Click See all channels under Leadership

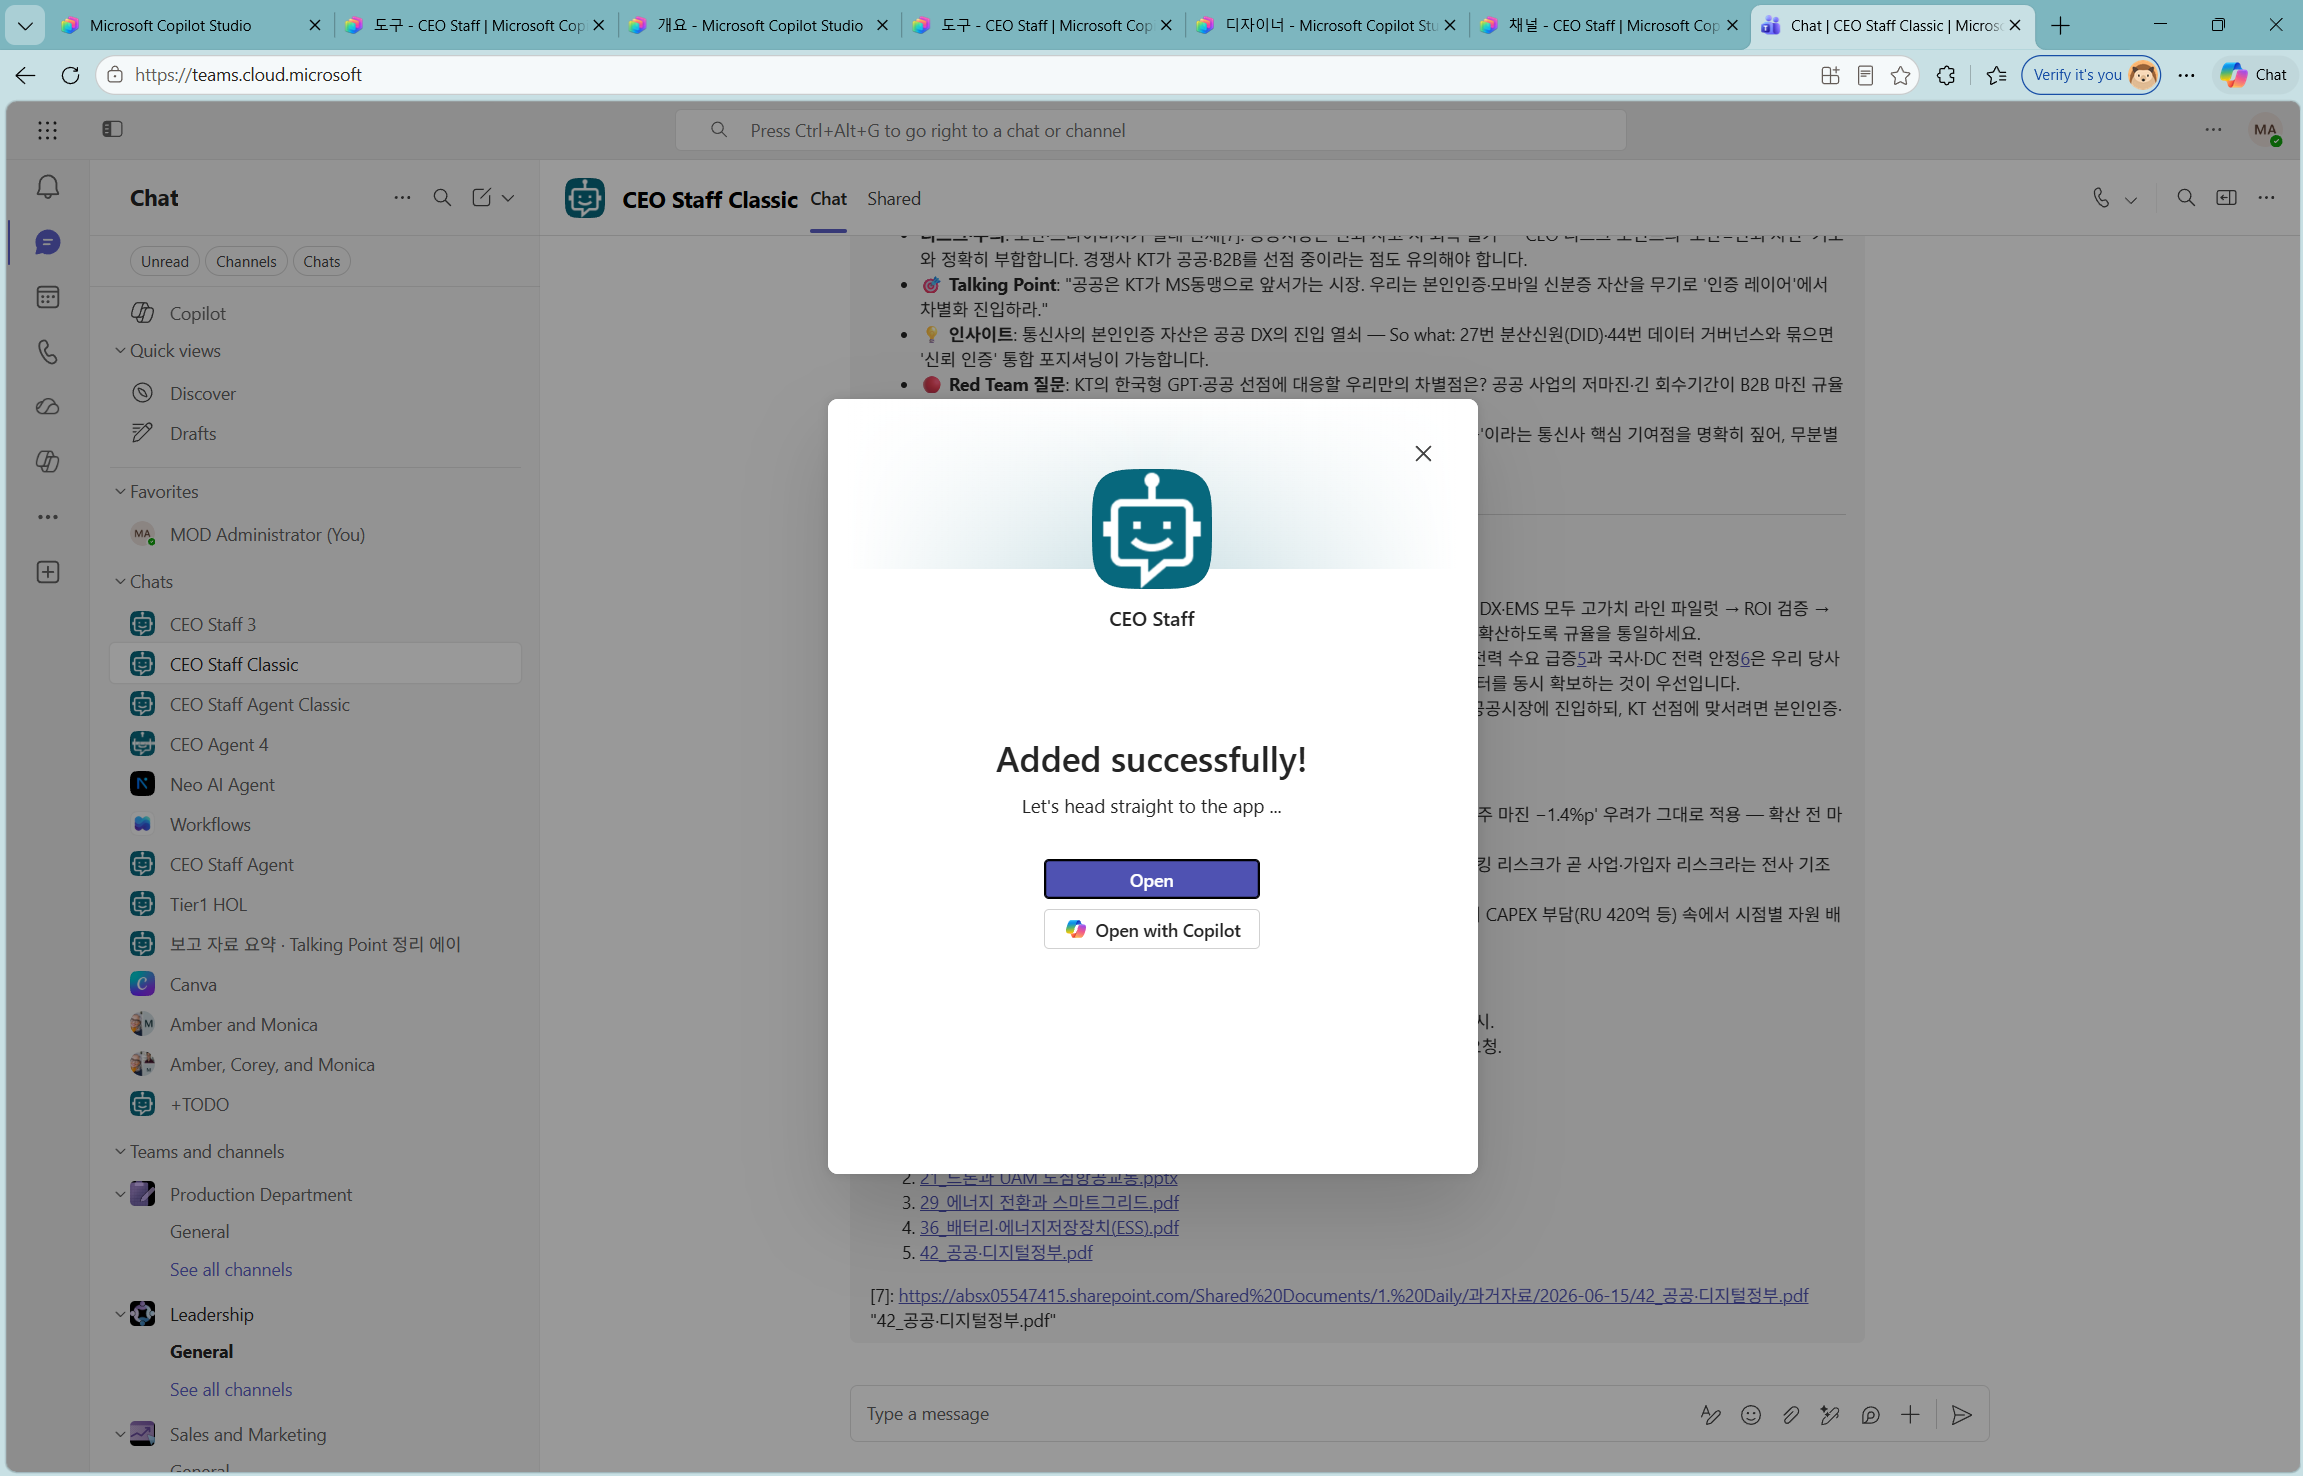pyautogui.click(x=231, y=1389)
